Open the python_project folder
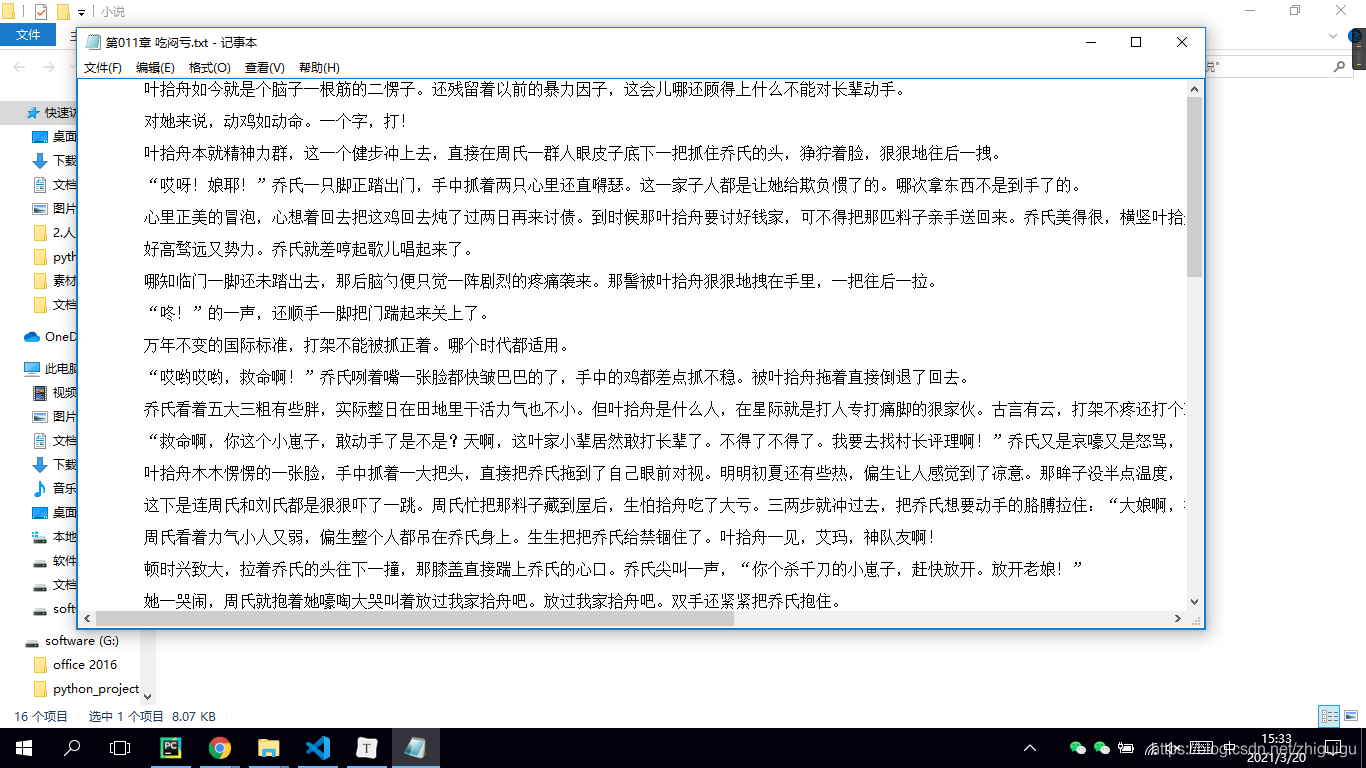This screenshot has height=768, width=1366. pyautogui.click(x=96, y=688)
